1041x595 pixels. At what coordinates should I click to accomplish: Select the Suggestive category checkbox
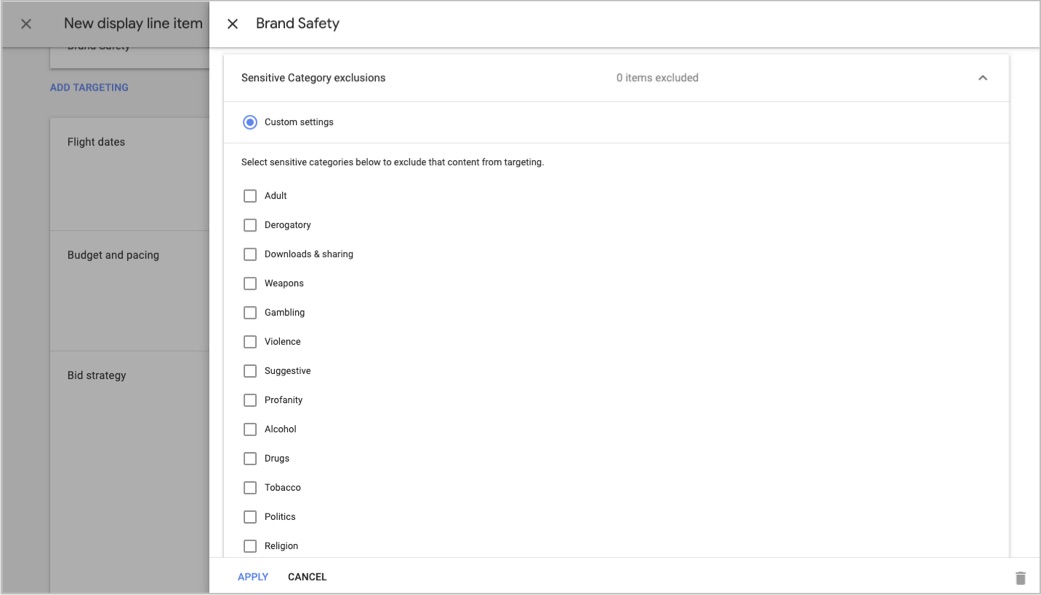[x=250, y=371]
